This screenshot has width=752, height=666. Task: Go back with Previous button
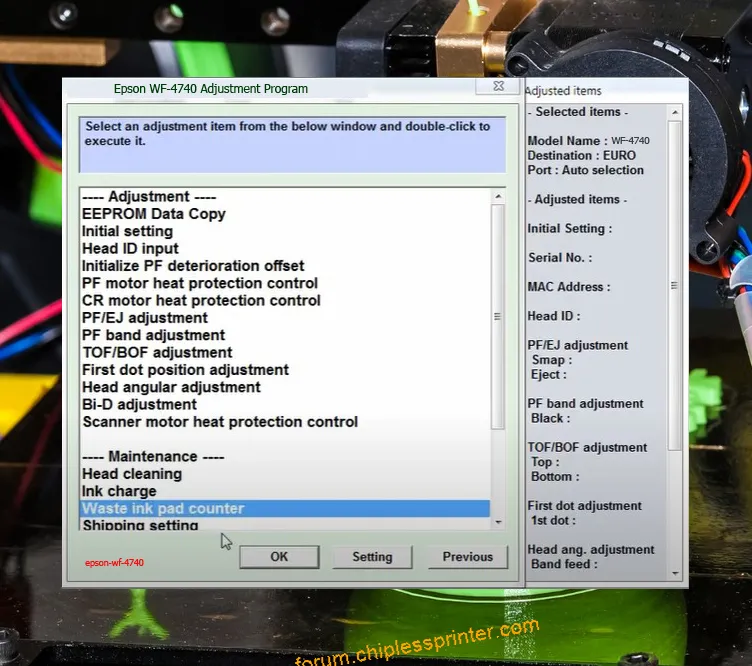pyautogui.click(x=468, y=557)
